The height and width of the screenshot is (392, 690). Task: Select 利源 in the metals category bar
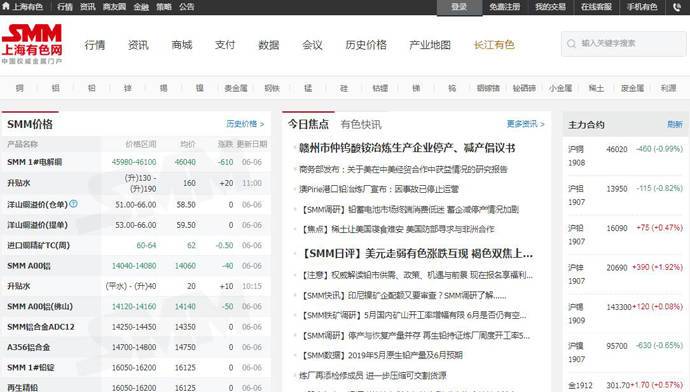668,88
